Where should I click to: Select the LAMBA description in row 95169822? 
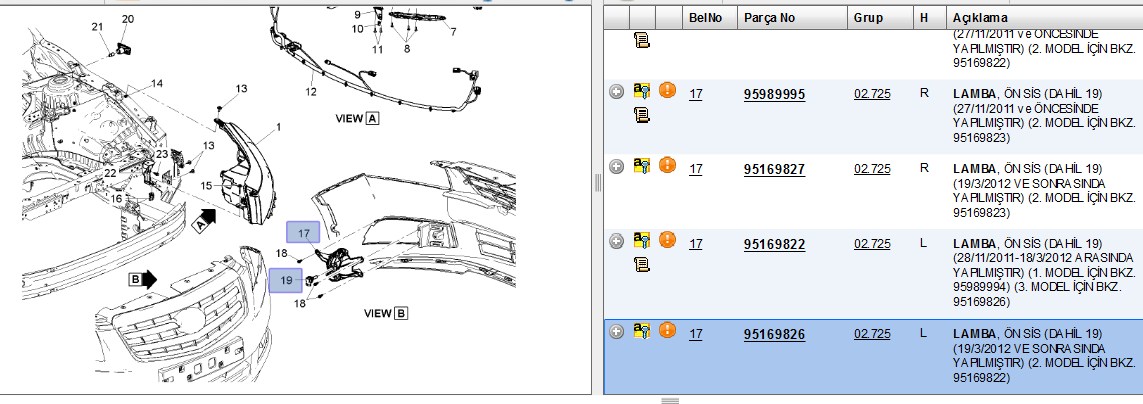pyautogui.click(x=1044, y=273)
